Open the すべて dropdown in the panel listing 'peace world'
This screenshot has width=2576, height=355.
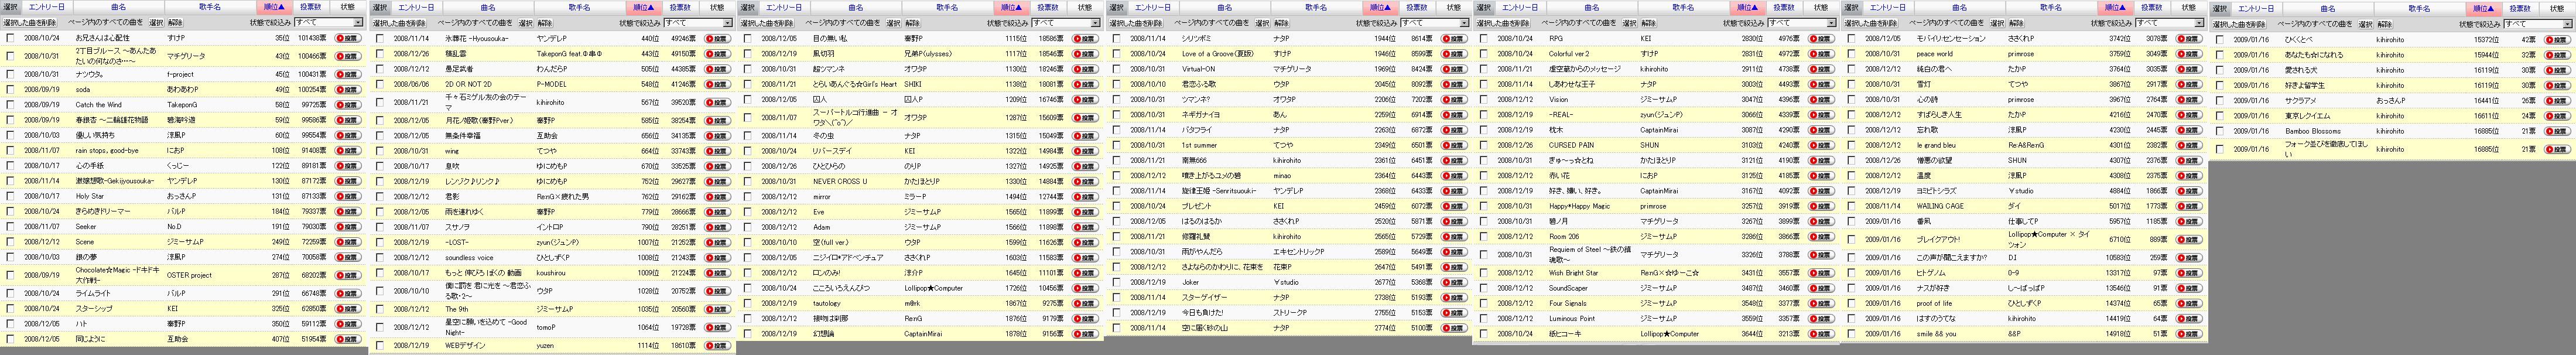(2171, 22)
